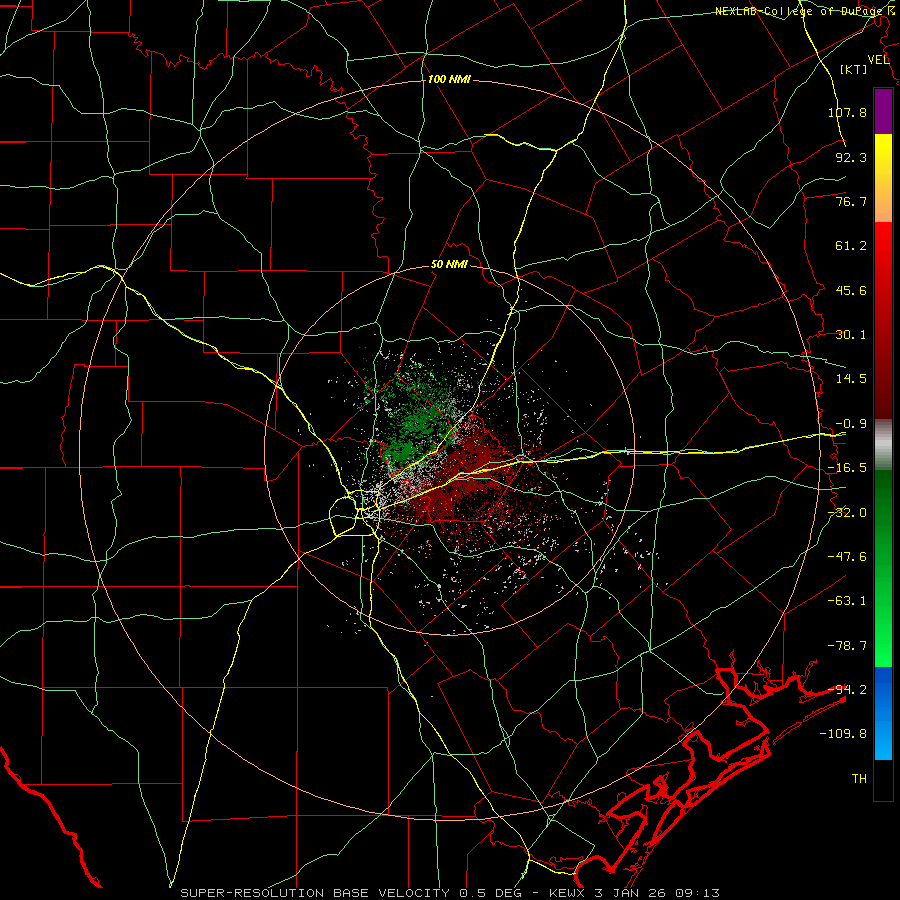The height and width of the screenshot is (900, 900).
Task: Click the [KT] units label
Action: pos(854,69)
